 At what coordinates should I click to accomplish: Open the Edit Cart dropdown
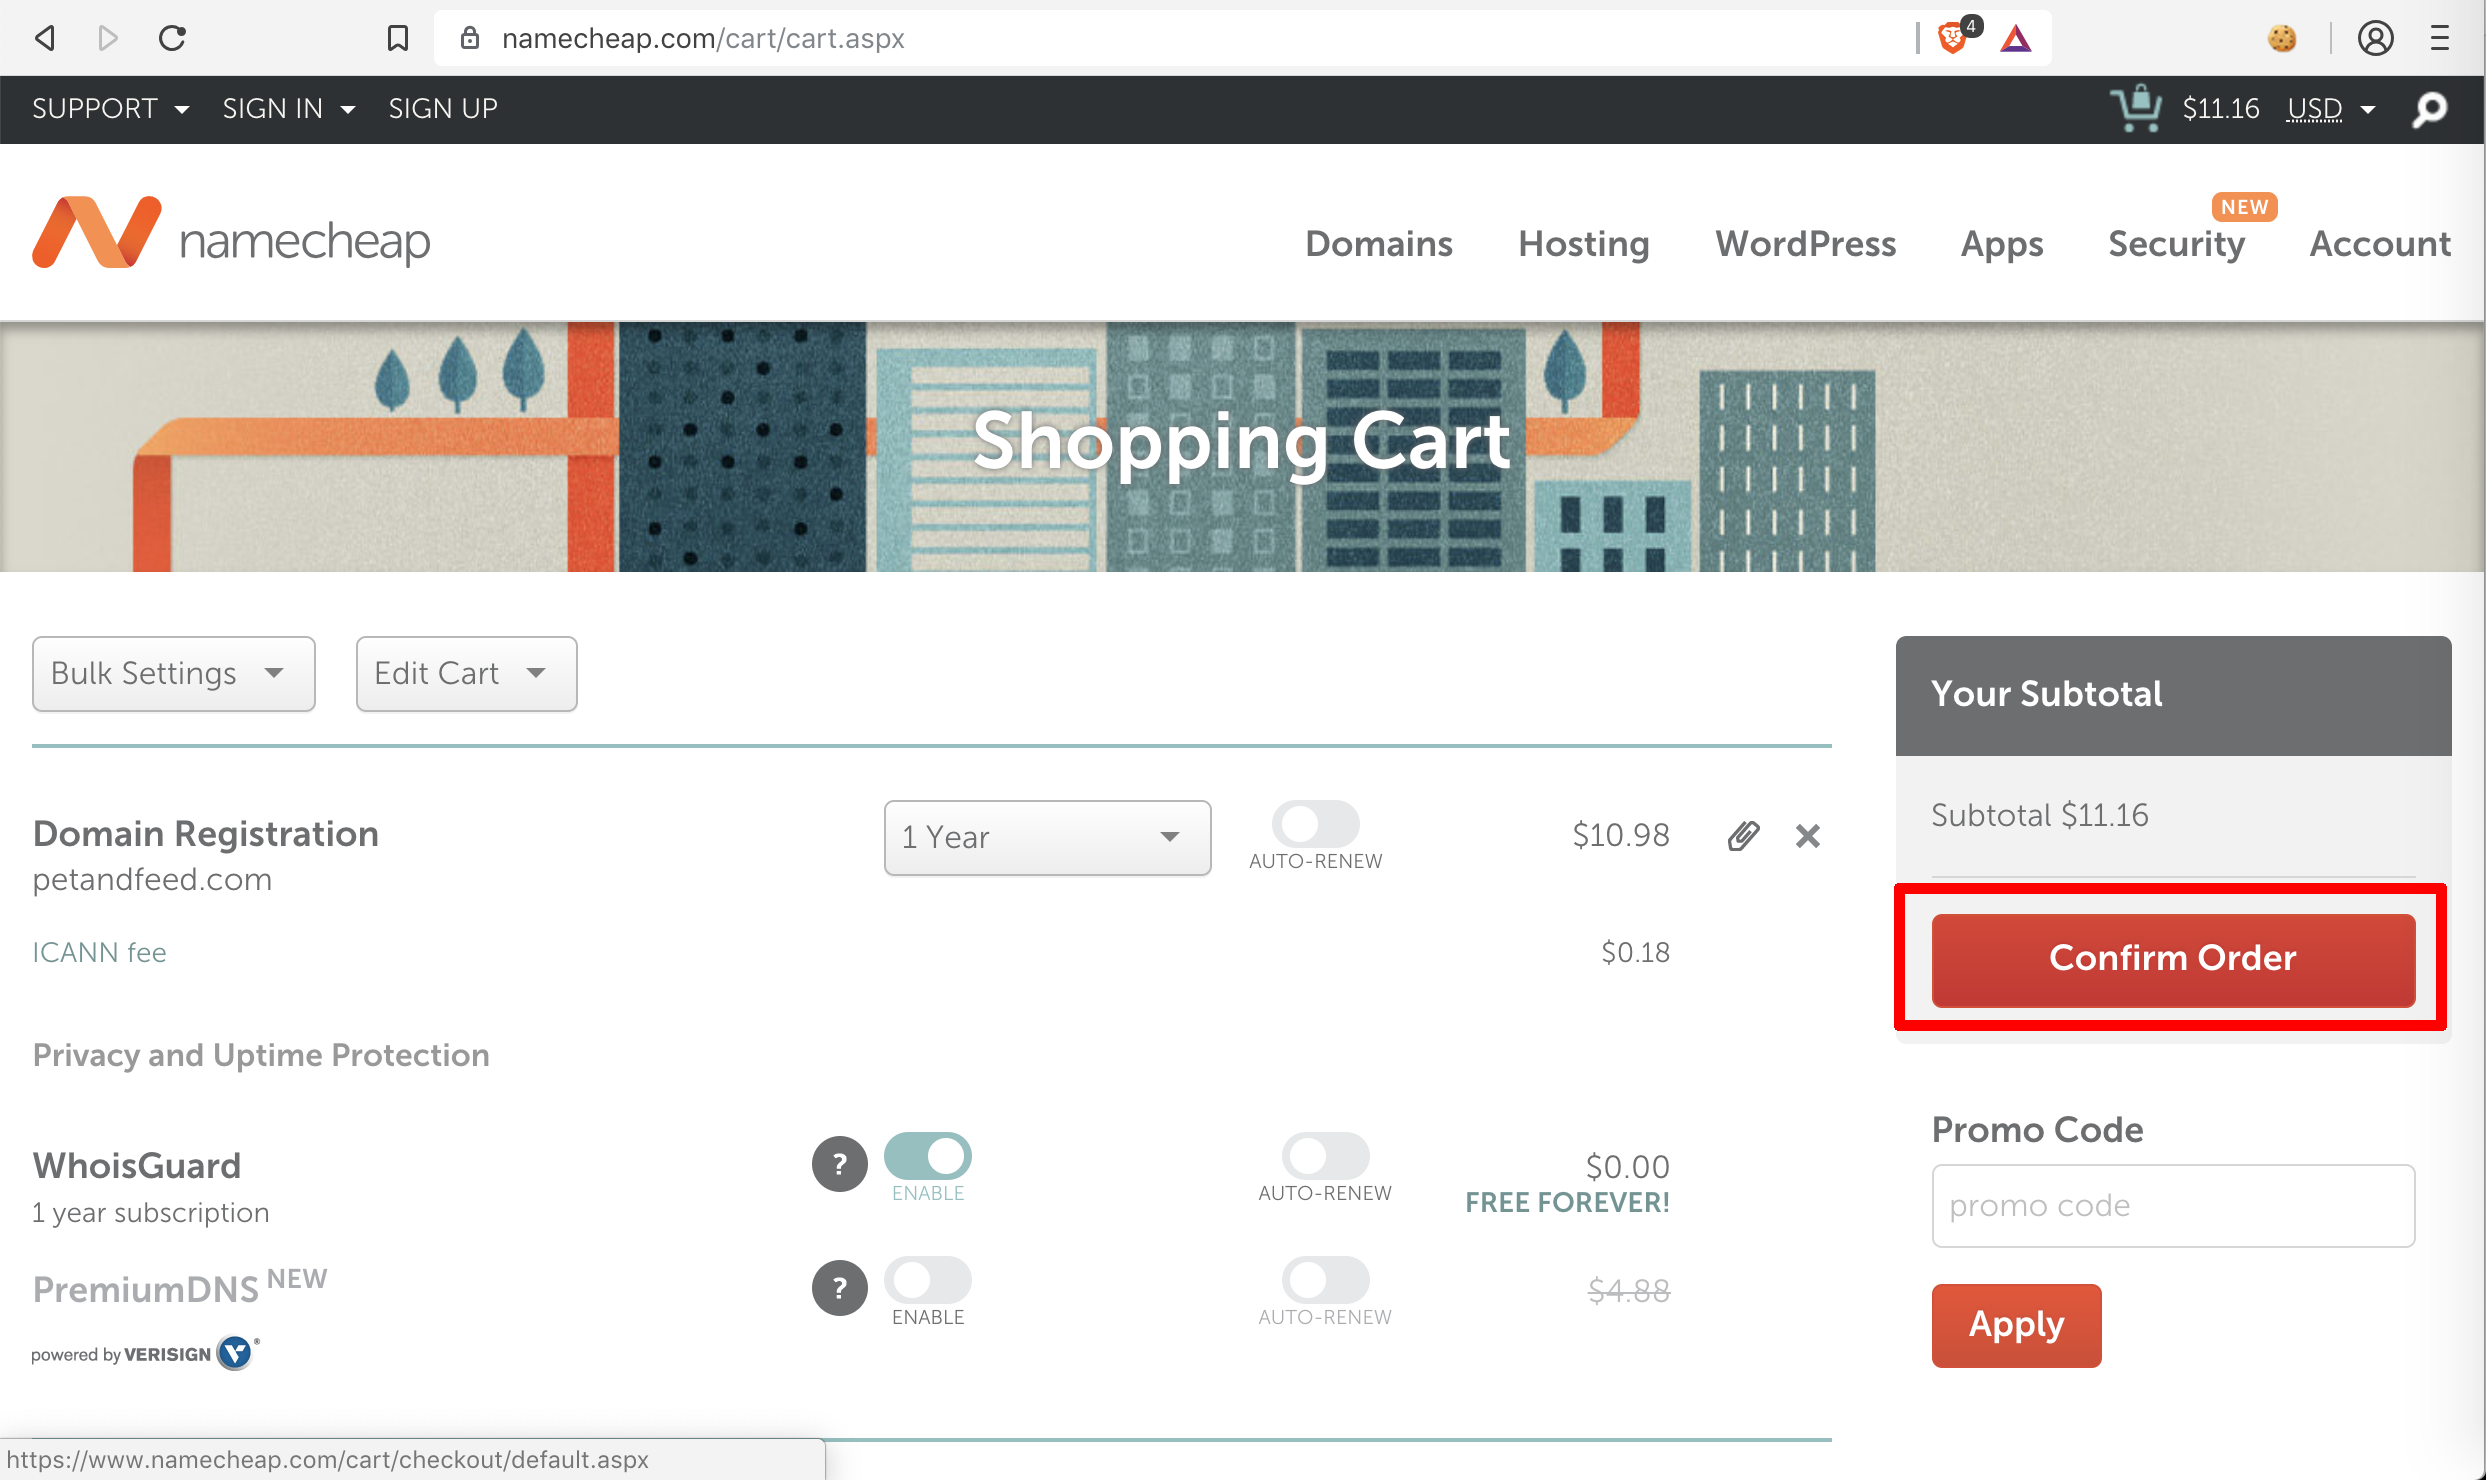[x=466, y=674]
